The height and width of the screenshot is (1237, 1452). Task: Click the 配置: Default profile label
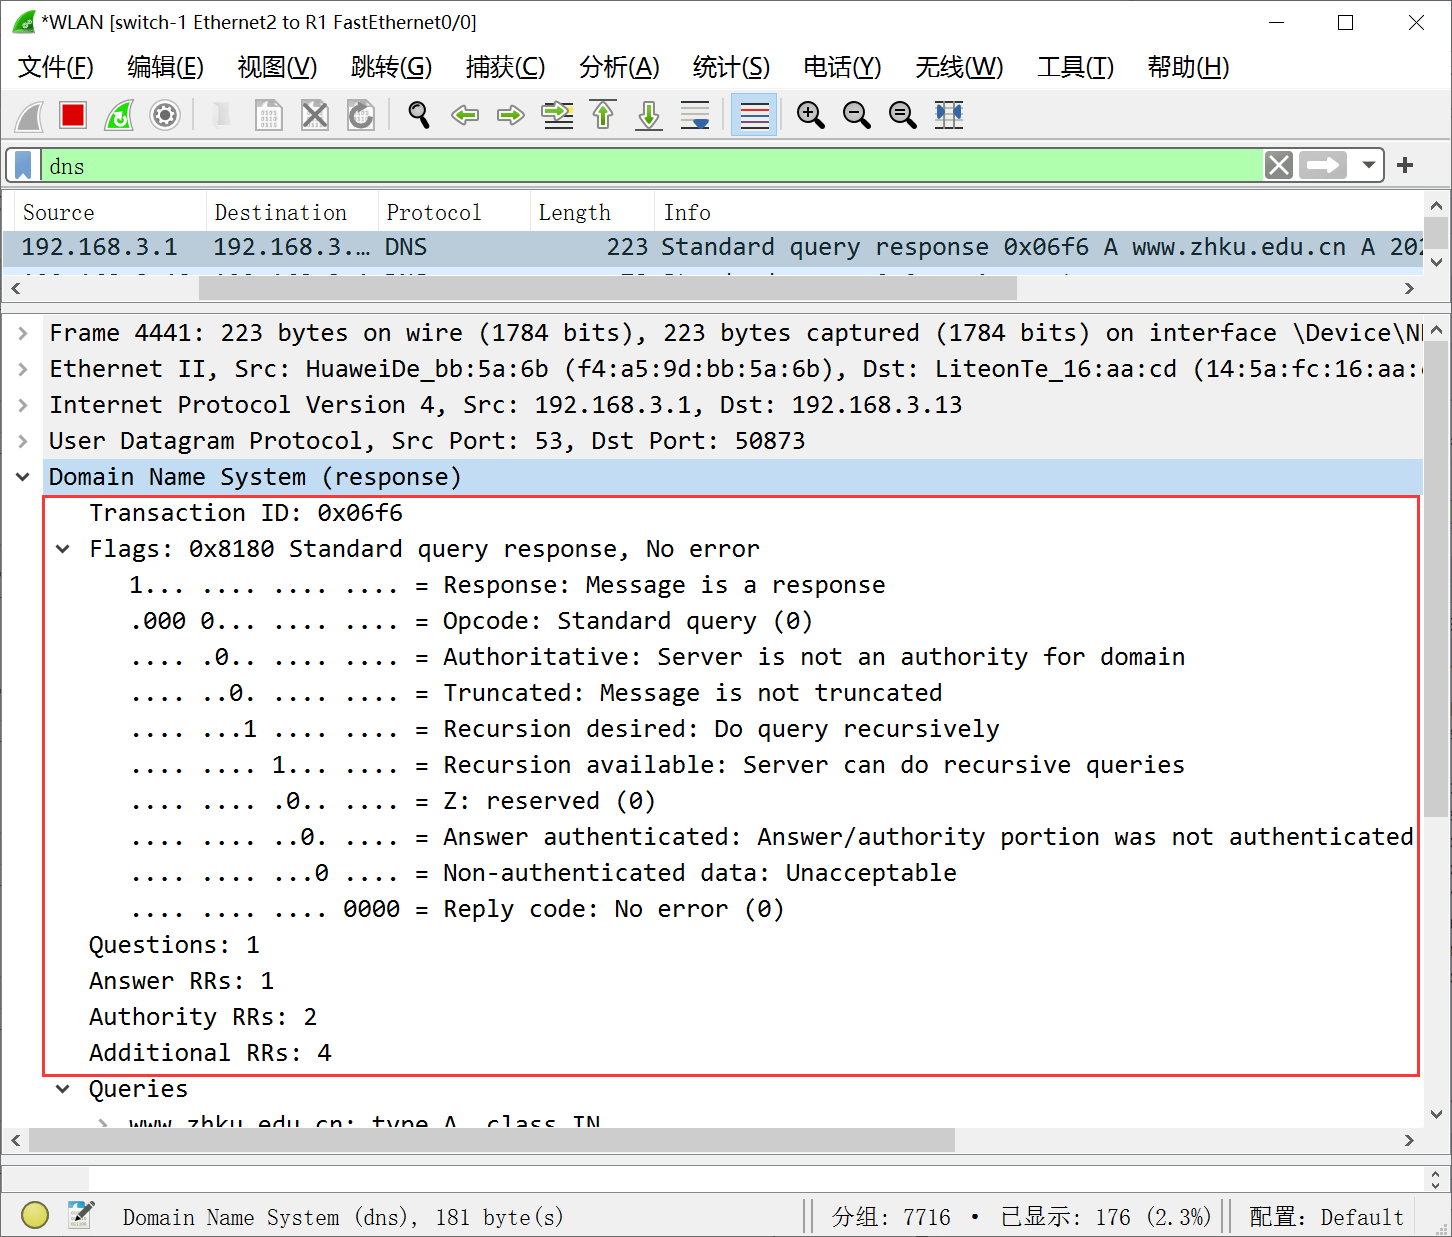click(x=1326, y=1217)
